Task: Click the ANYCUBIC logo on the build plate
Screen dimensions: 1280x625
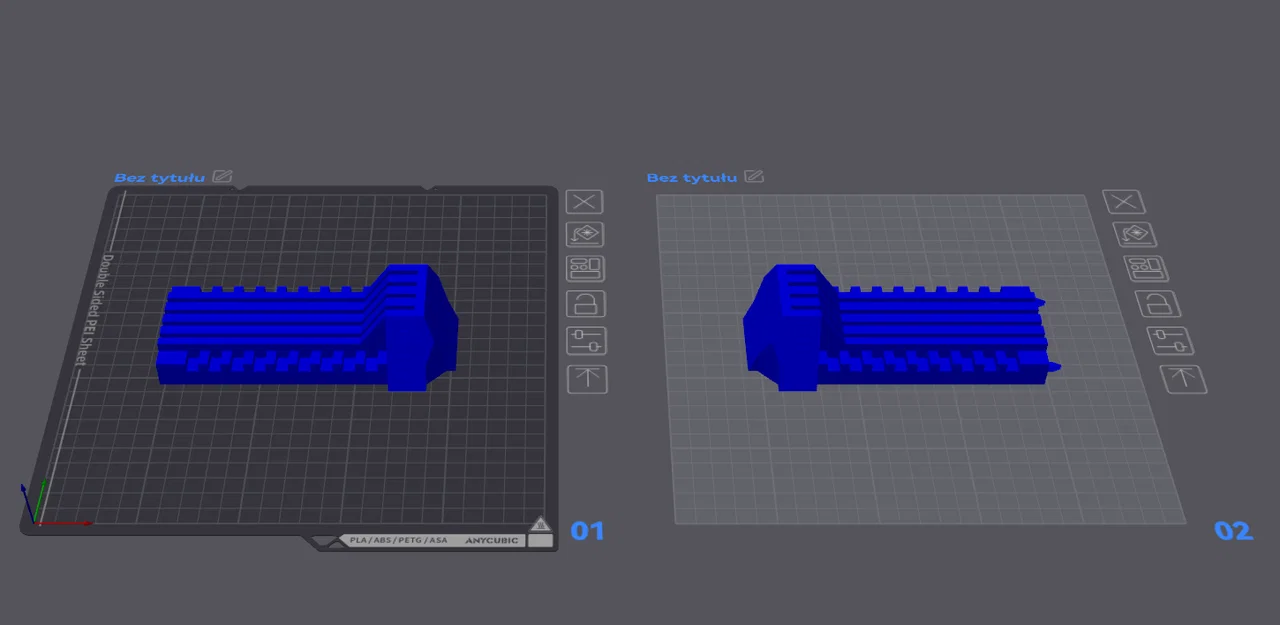Action: [490, 540]
